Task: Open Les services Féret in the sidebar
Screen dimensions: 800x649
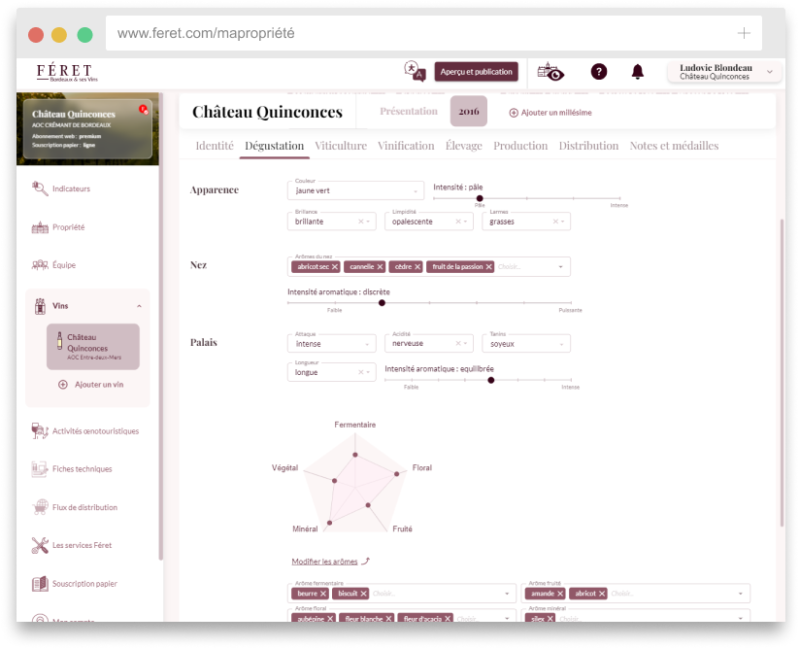Action: click(x=71, y=545)
